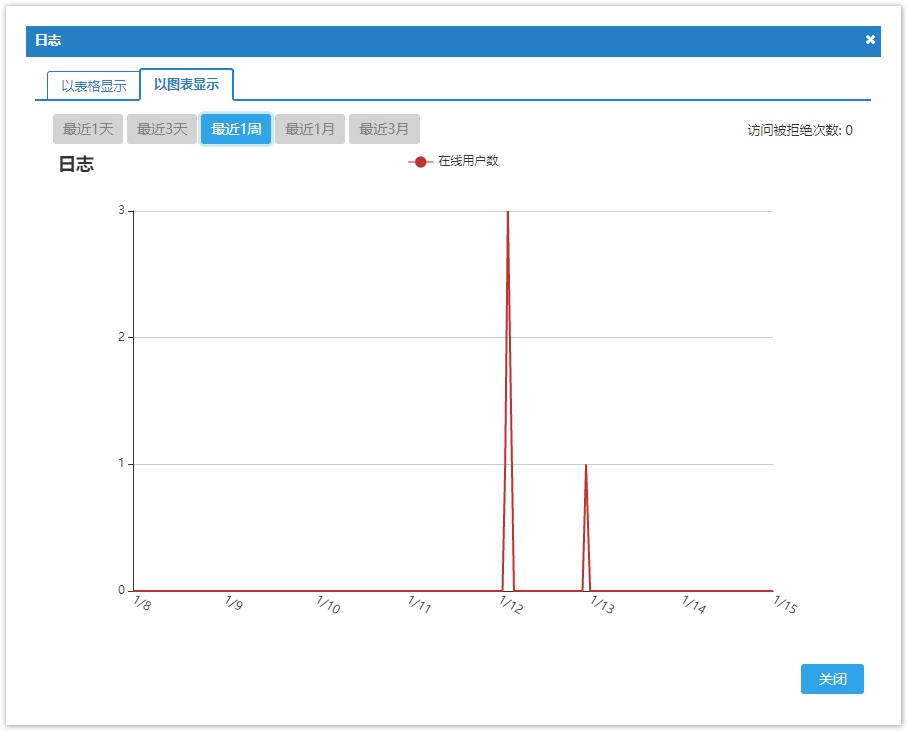Click the peak of the 1/12 spike
This screenshot has height=731, width=907.
[508, 212]
